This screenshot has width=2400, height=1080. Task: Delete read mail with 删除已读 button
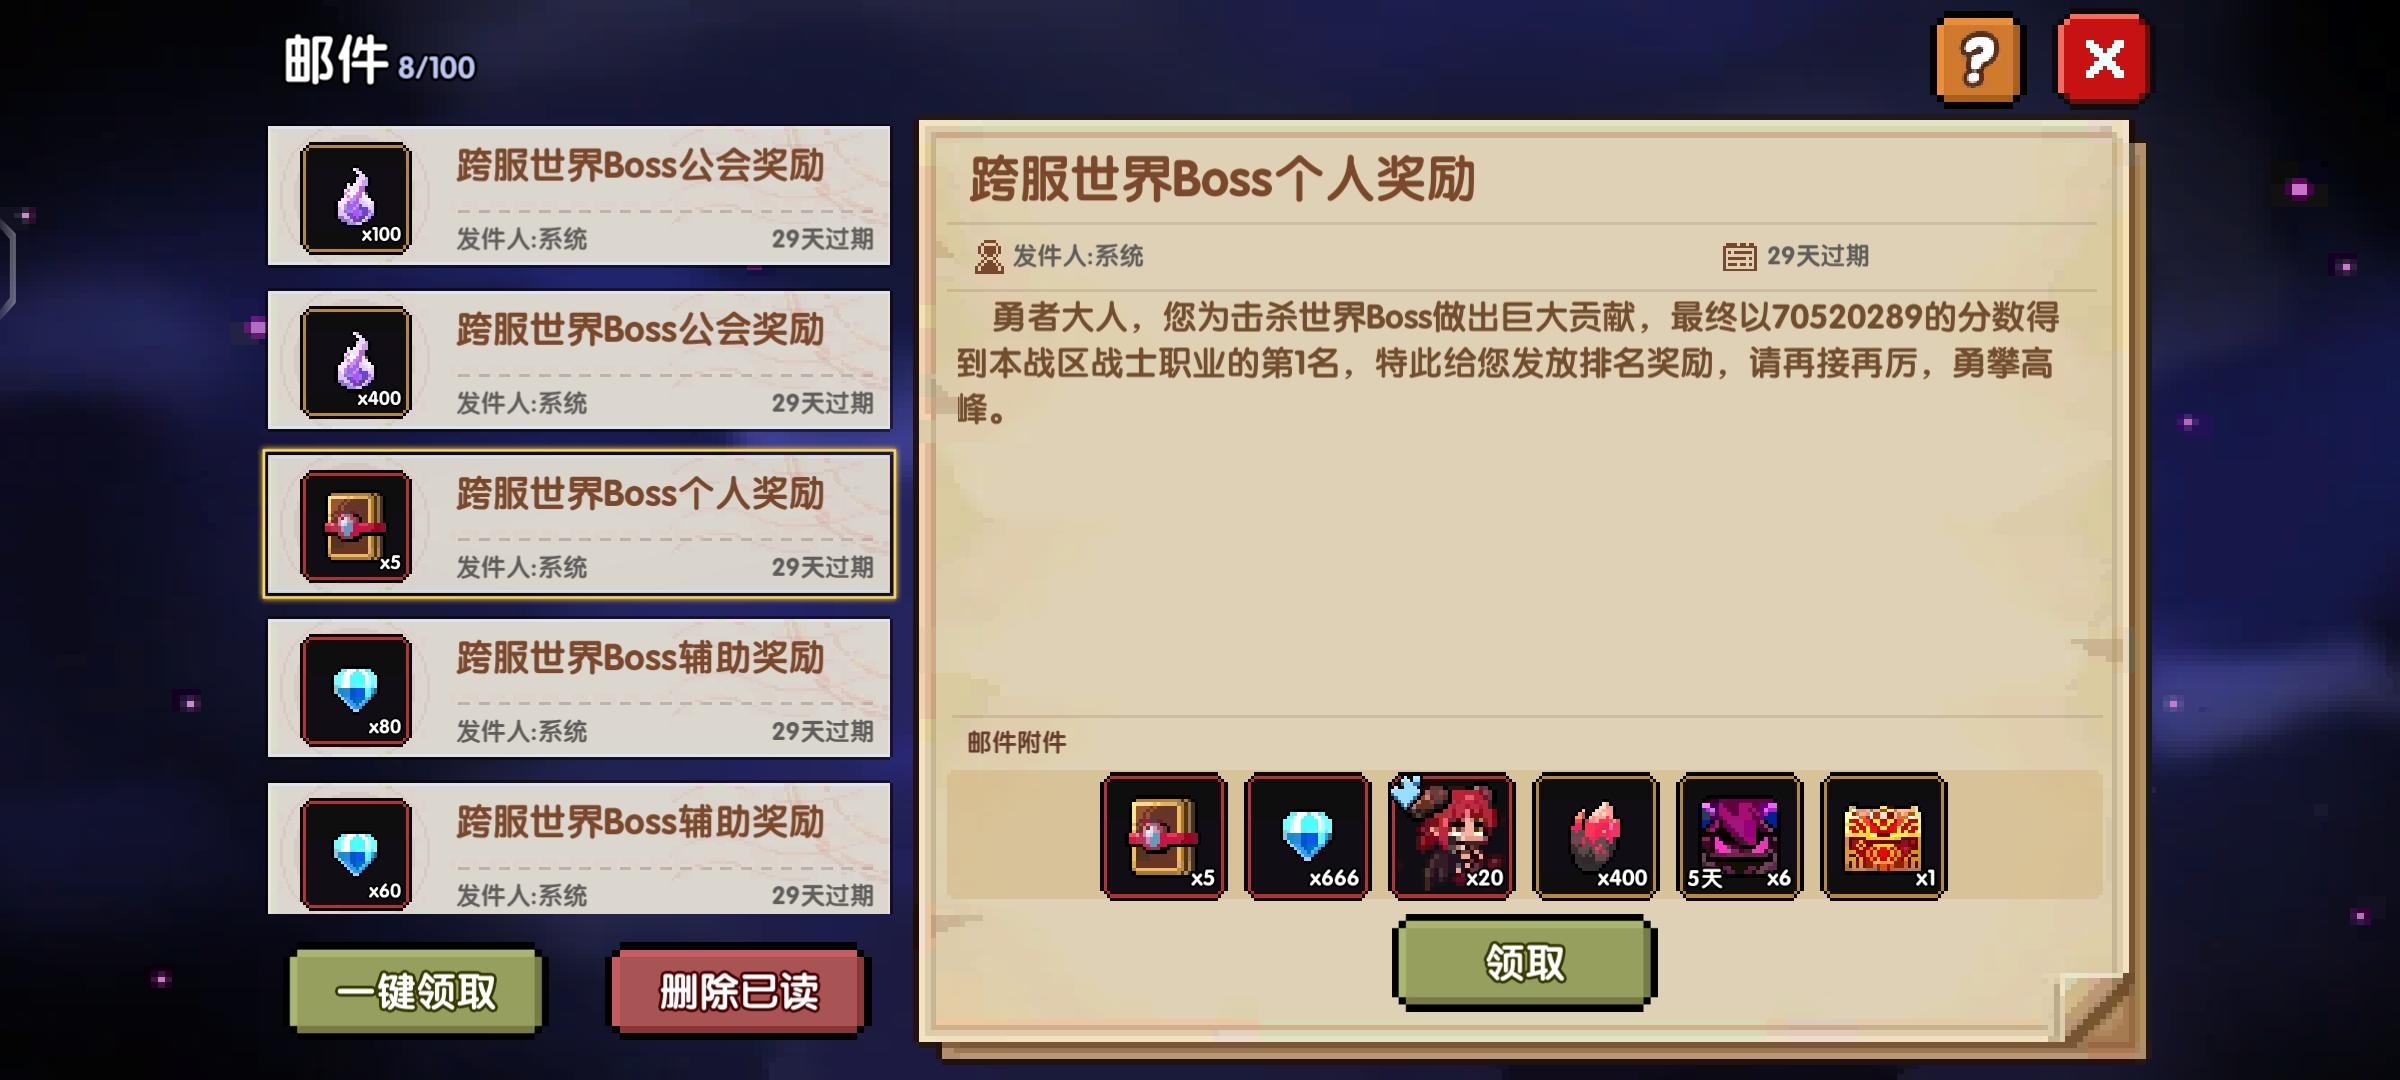tap(739, 991)
